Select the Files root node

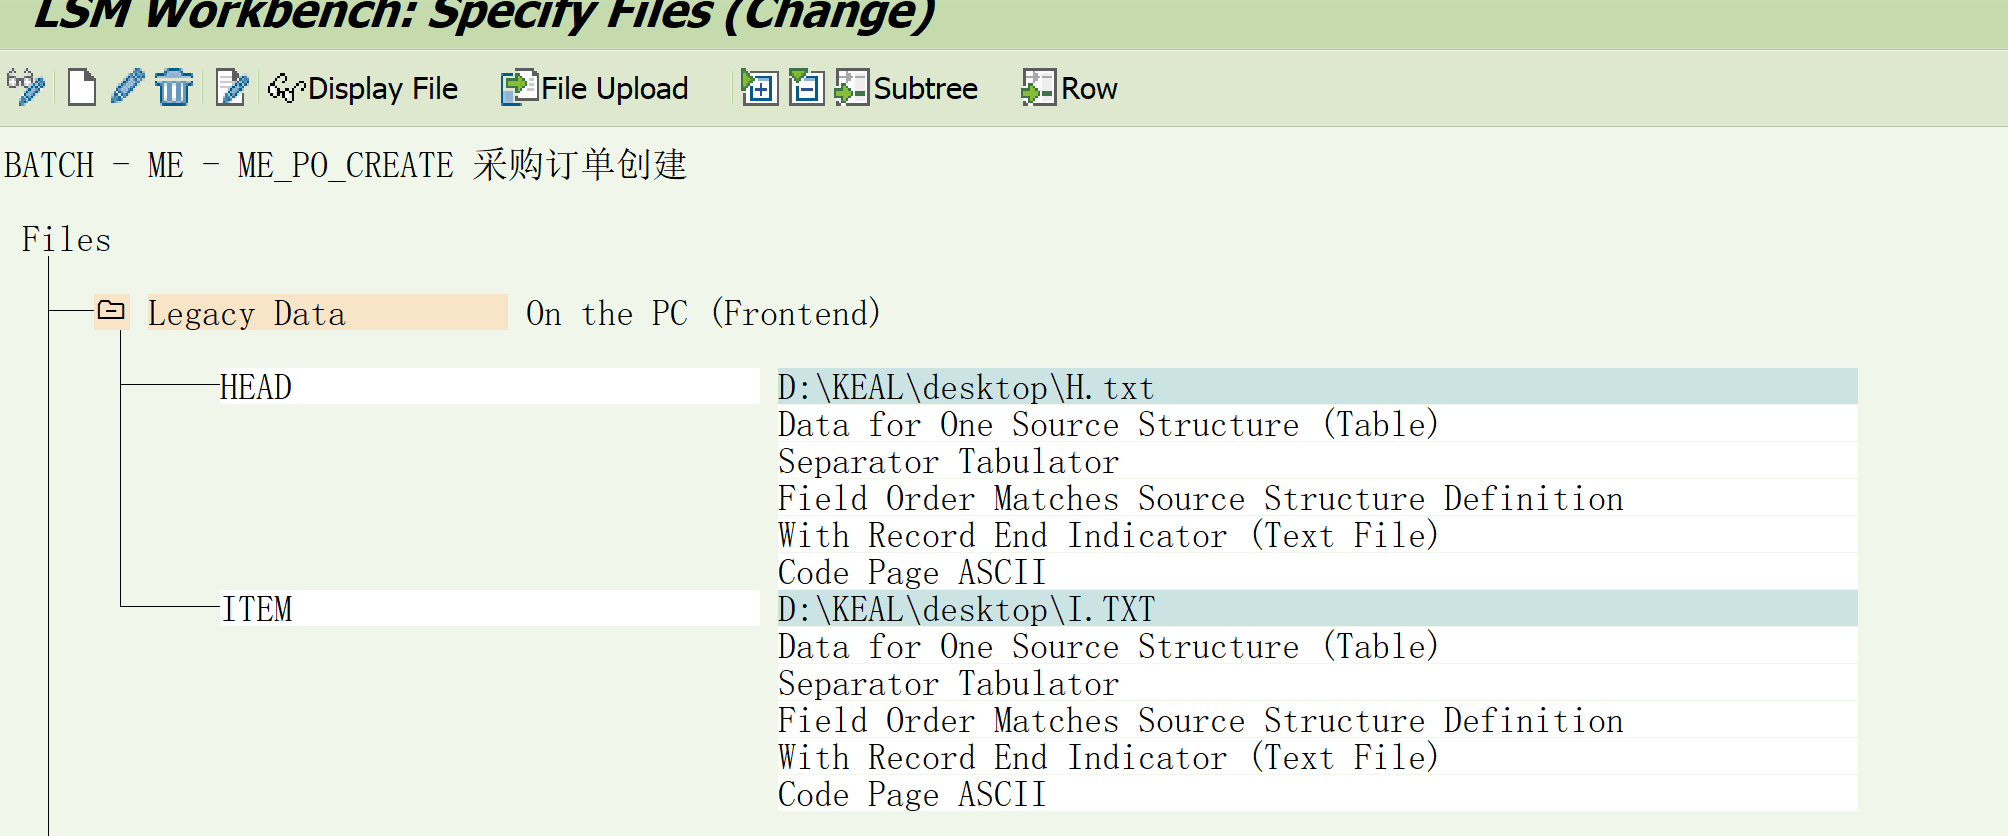coord(66,239)
